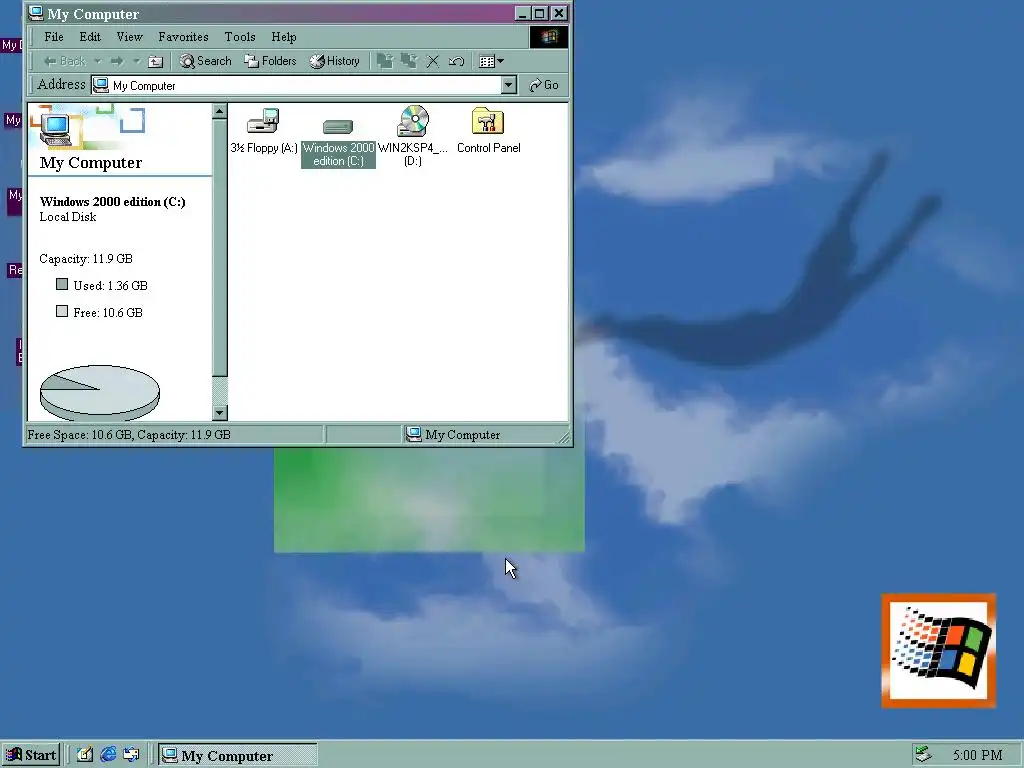Show the Folders pane
The height and width of the screenshot is (768, 1024).
(x=270, y=61)
